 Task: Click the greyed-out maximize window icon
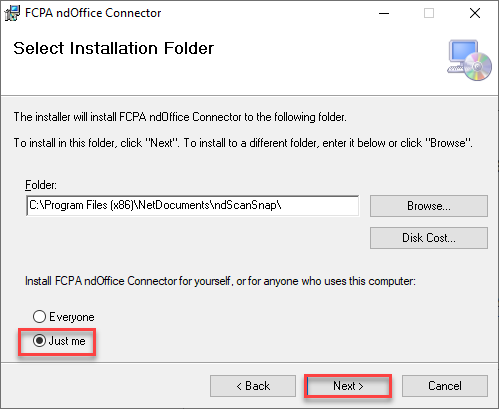429,13
